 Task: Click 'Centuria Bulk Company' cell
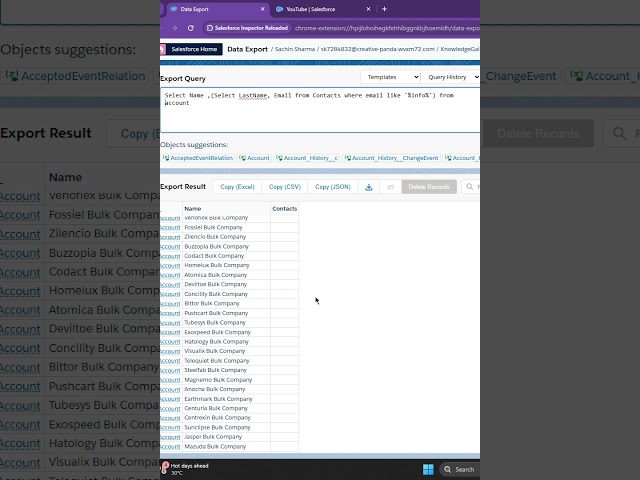(x=226, y=409)
